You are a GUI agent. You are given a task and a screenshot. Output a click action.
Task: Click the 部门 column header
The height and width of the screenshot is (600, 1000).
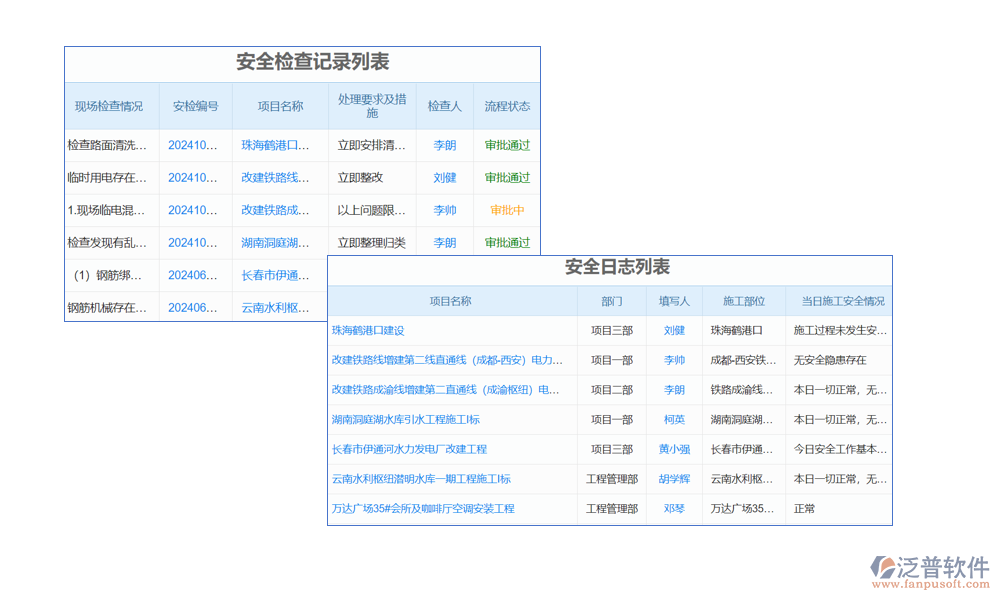(612, 301)
